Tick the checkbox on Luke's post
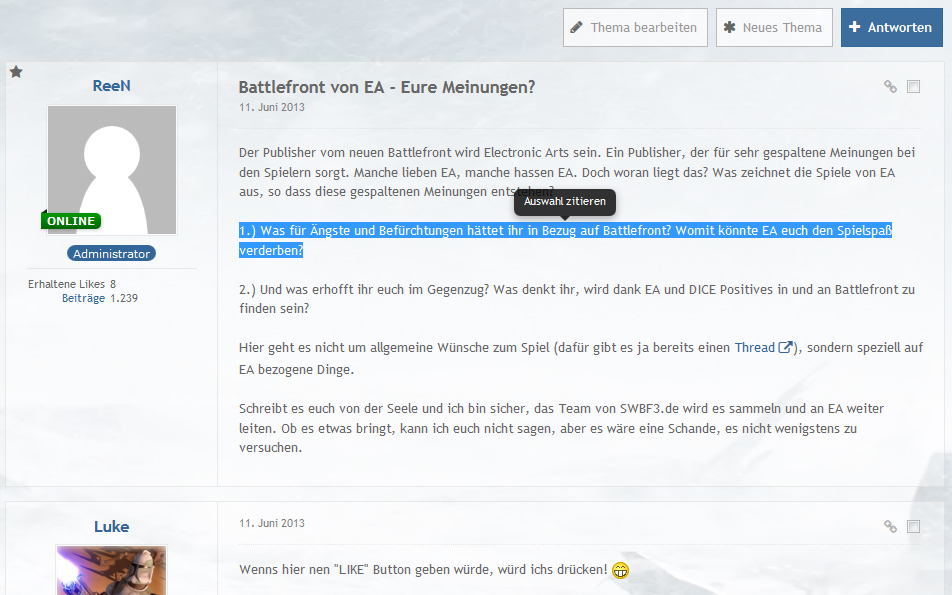This screenshot has height=595, width=952. pyautogui.click(x=913, y=526)
